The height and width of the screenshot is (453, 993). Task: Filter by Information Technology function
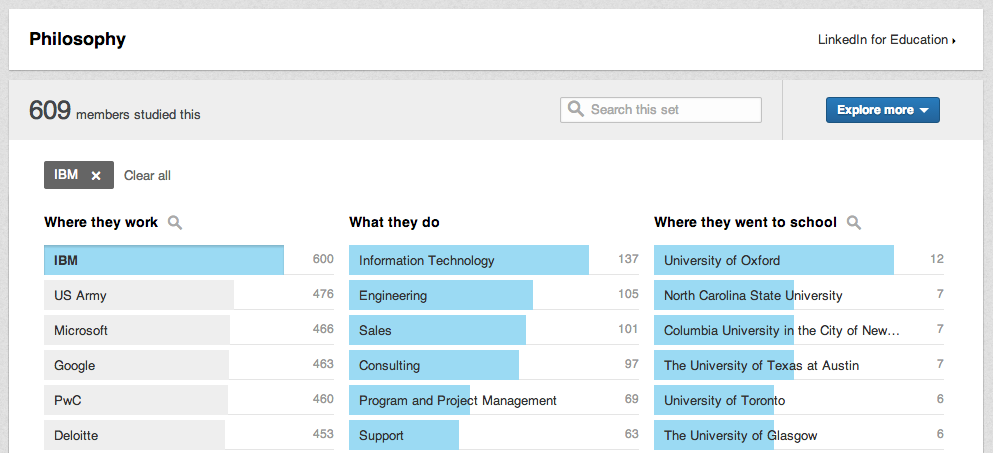click(468, 260)
